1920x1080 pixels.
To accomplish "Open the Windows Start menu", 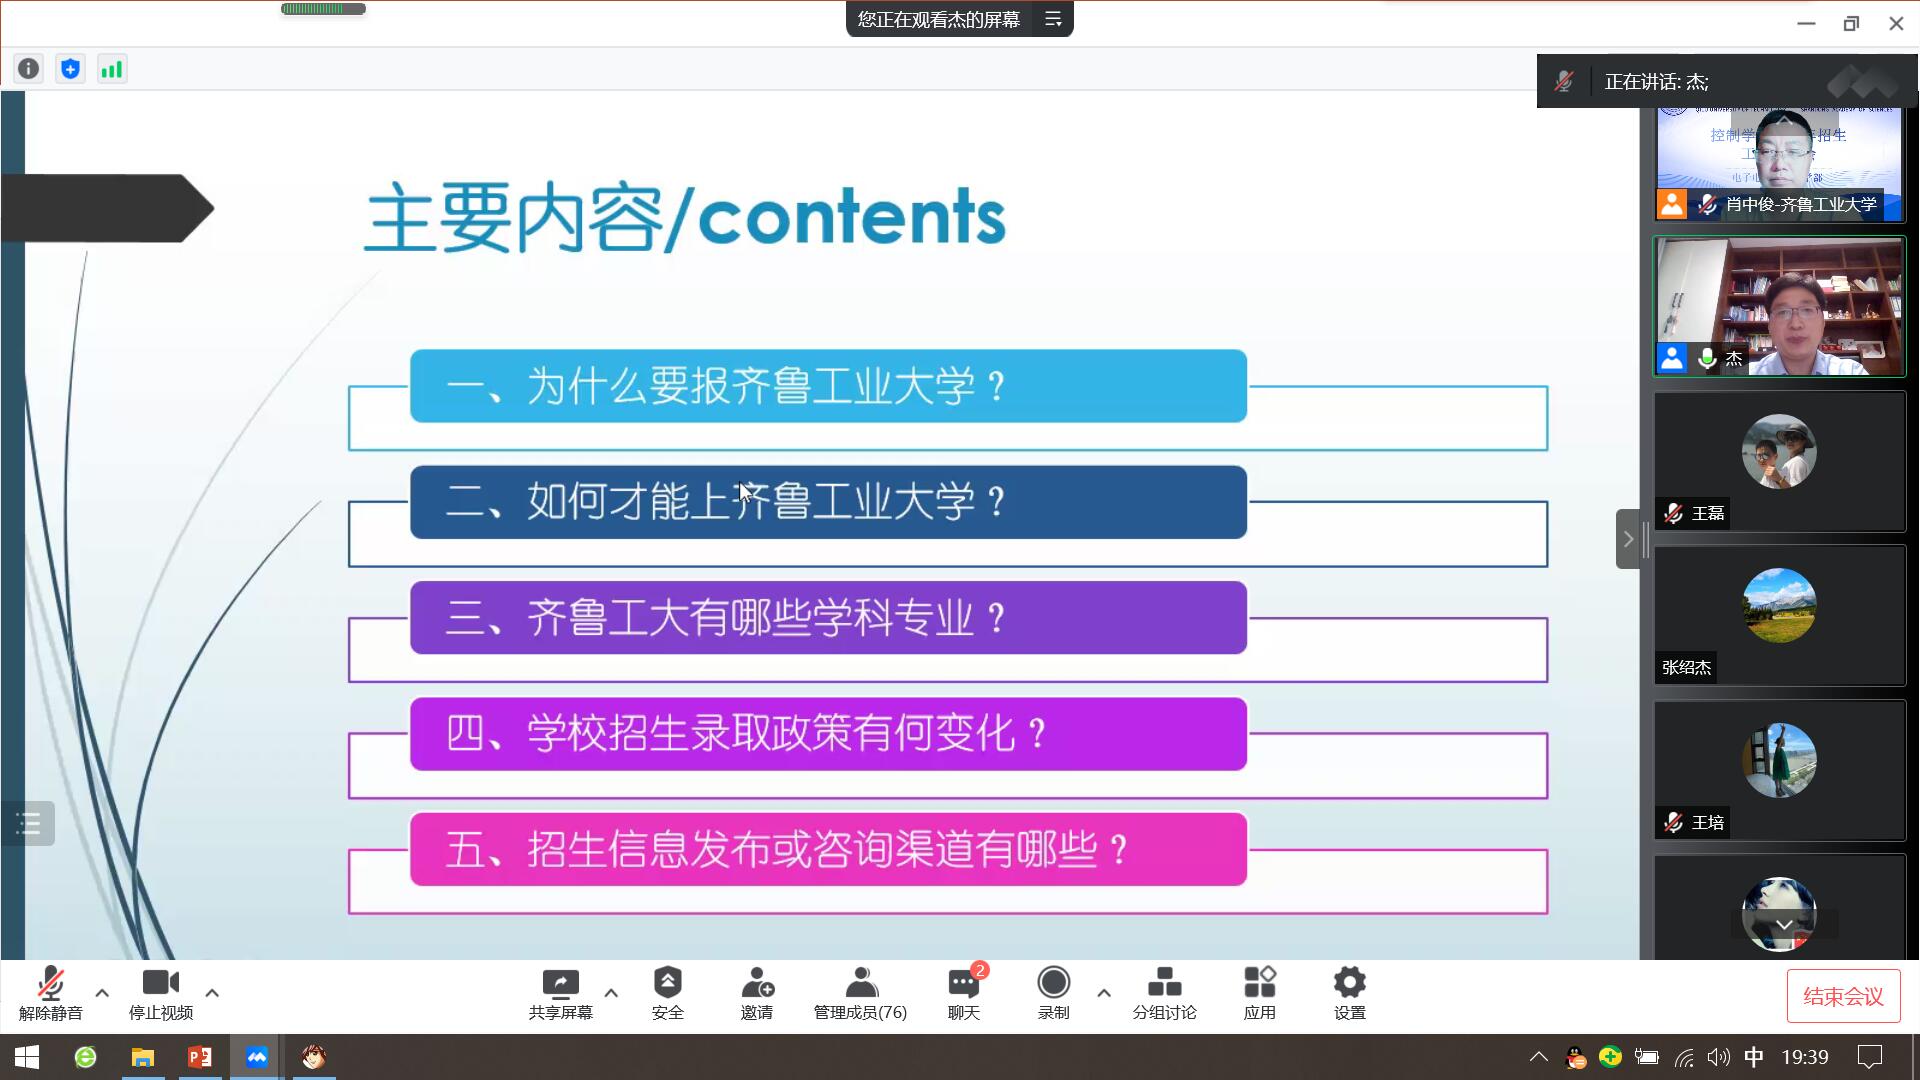I will pos(27,1057).
